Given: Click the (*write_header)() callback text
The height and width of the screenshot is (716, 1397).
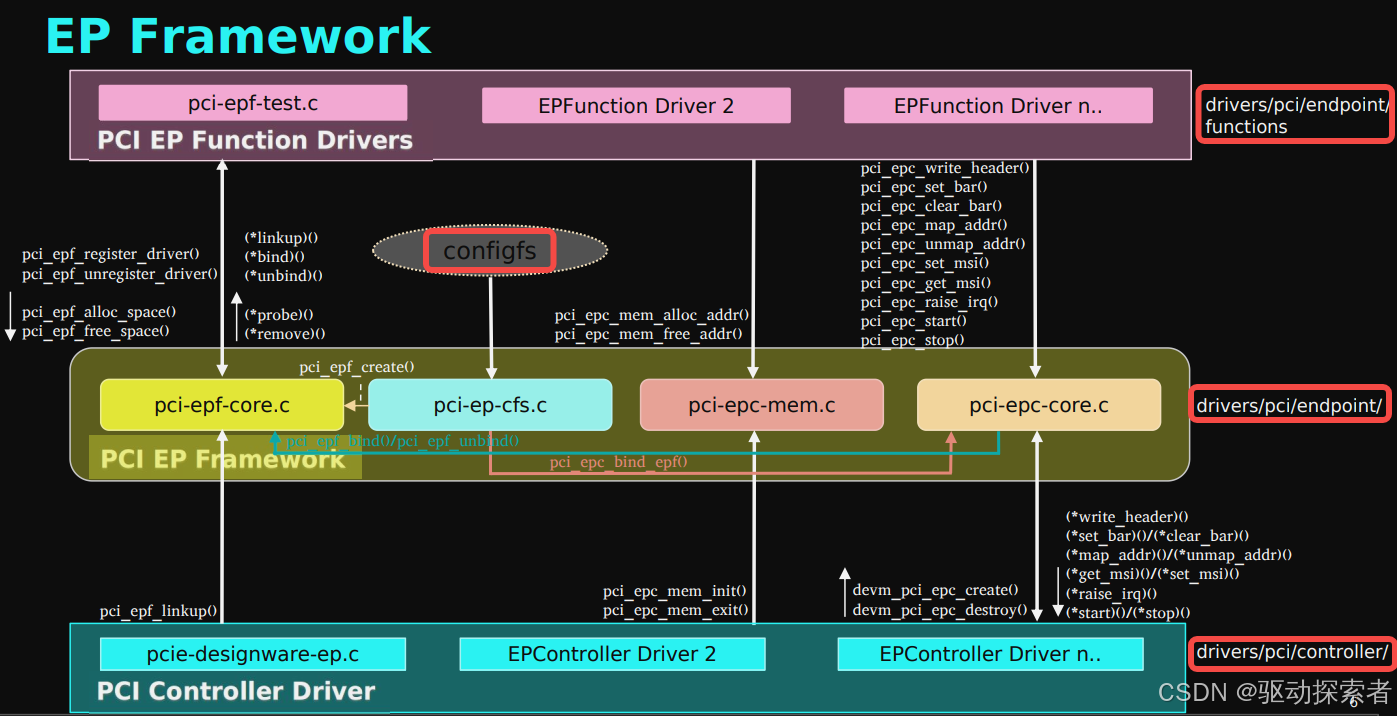Looking at the screenshot, I should (1127, 517).
